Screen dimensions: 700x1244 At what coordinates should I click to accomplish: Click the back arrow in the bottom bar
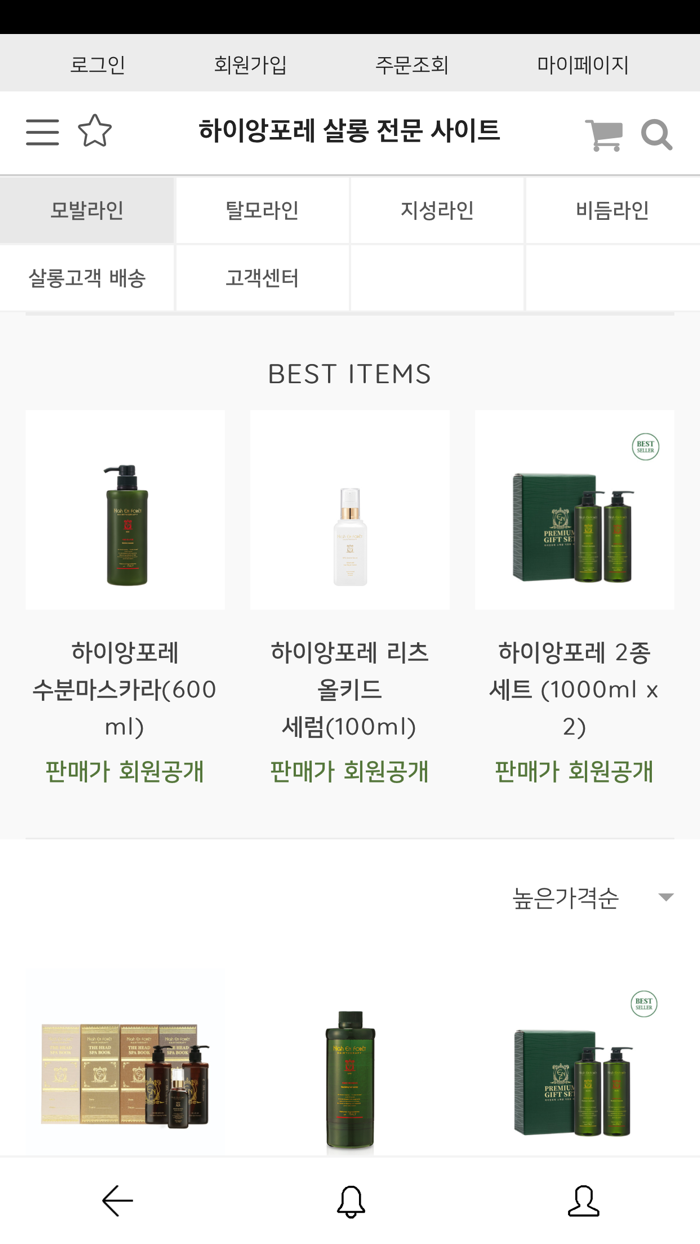point(117,1200)
